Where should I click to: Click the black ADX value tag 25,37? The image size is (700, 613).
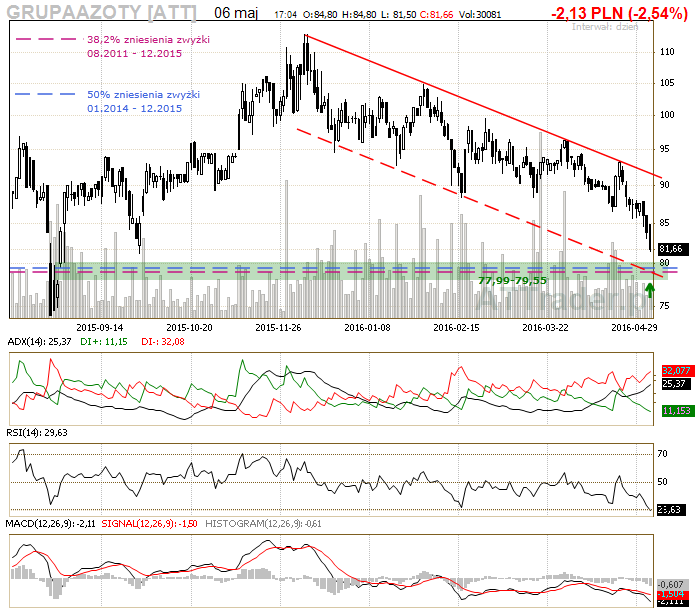[x=675, y=384]
